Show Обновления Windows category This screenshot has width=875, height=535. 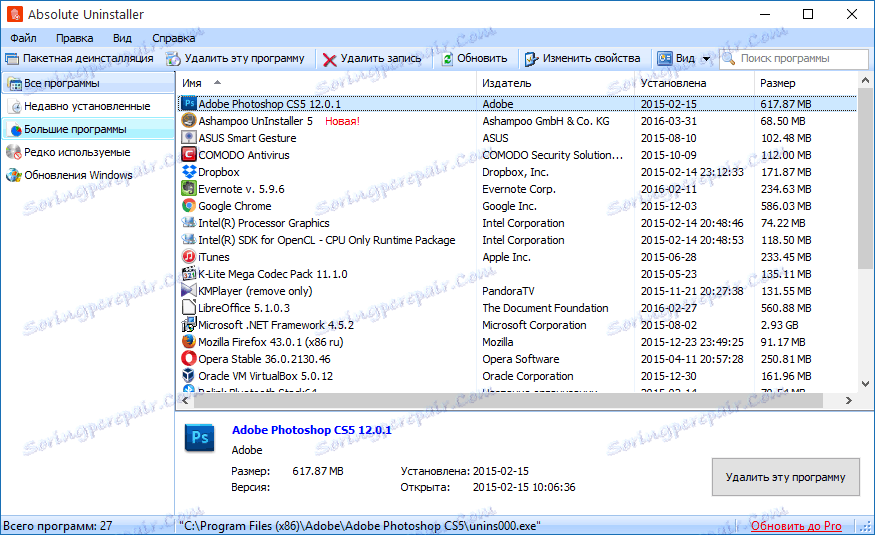[x=89, y=175]
